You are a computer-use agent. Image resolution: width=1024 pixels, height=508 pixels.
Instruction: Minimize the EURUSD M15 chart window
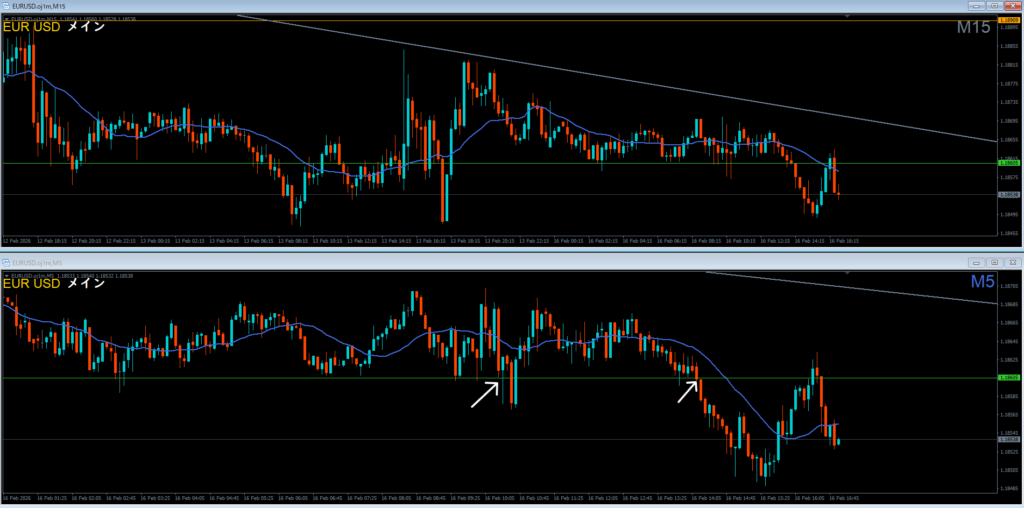[x=978, y=6]
